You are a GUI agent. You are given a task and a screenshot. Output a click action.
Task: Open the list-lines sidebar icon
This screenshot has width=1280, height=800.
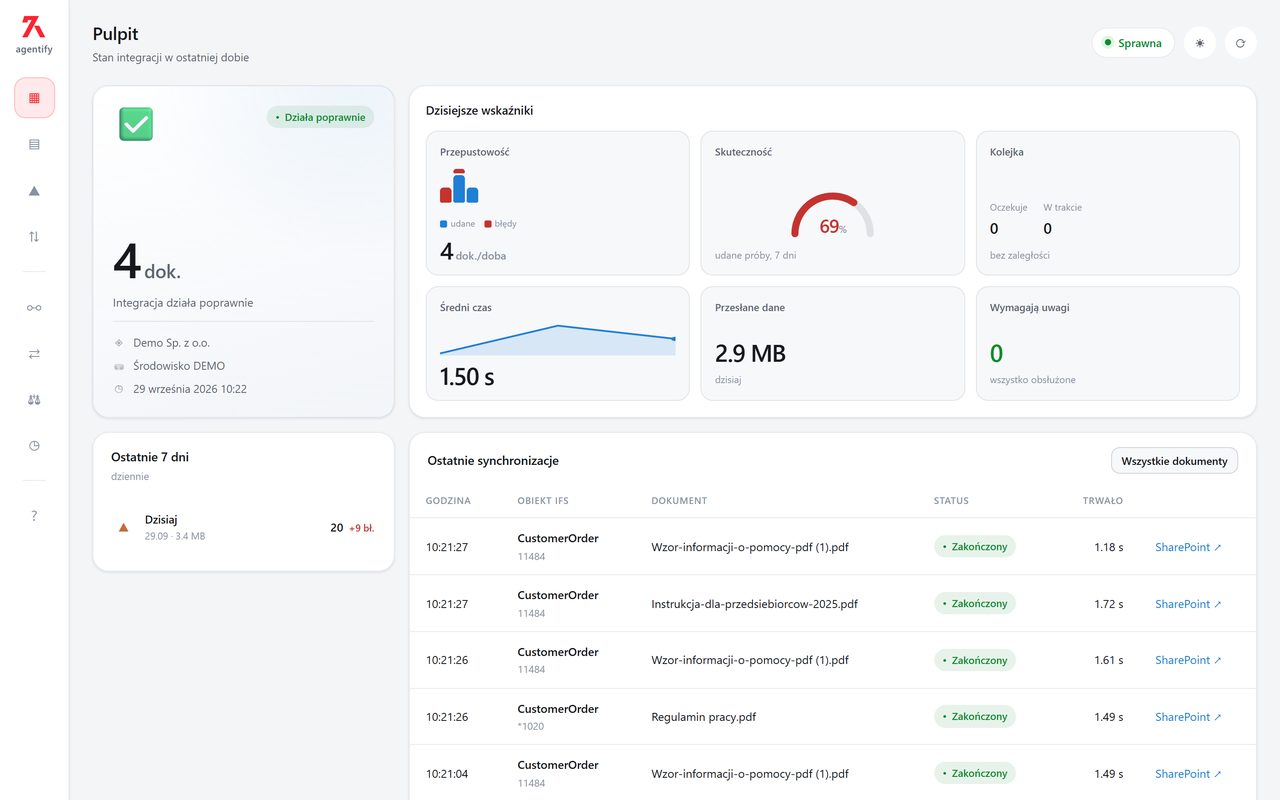point(34,144)
